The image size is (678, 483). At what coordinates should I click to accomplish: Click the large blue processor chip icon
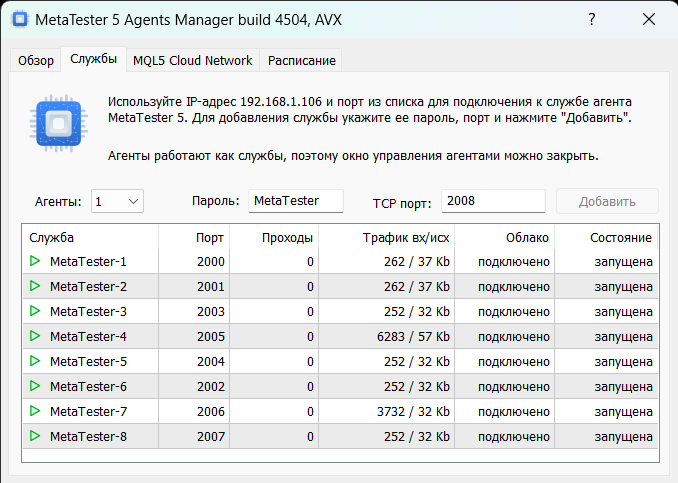58,123
